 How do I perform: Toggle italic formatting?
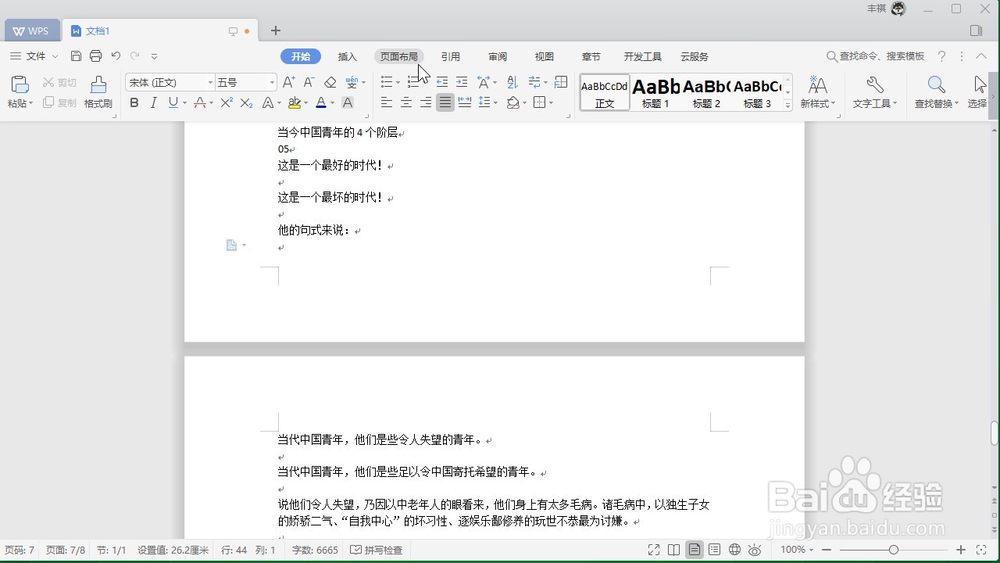[153, 103]
